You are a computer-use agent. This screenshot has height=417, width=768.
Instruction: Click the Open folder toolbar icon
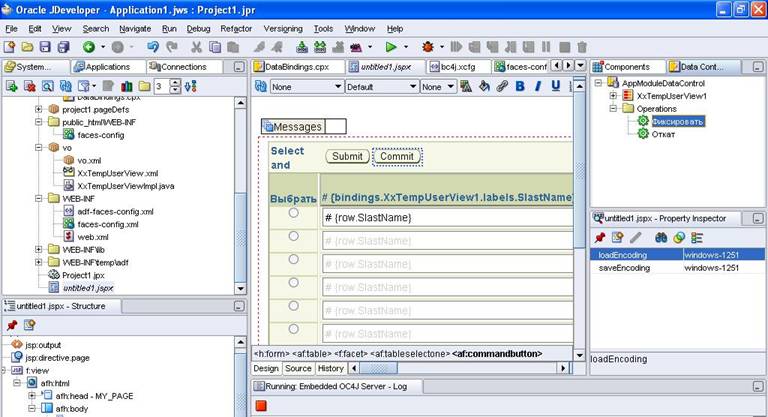27,47
